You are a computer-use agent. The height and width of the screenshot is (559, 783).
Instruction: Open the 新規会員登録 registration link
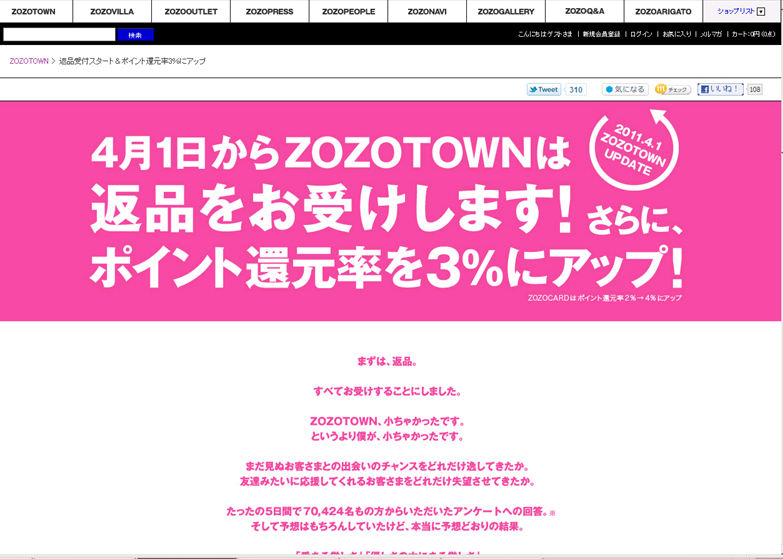click(601, 34)
